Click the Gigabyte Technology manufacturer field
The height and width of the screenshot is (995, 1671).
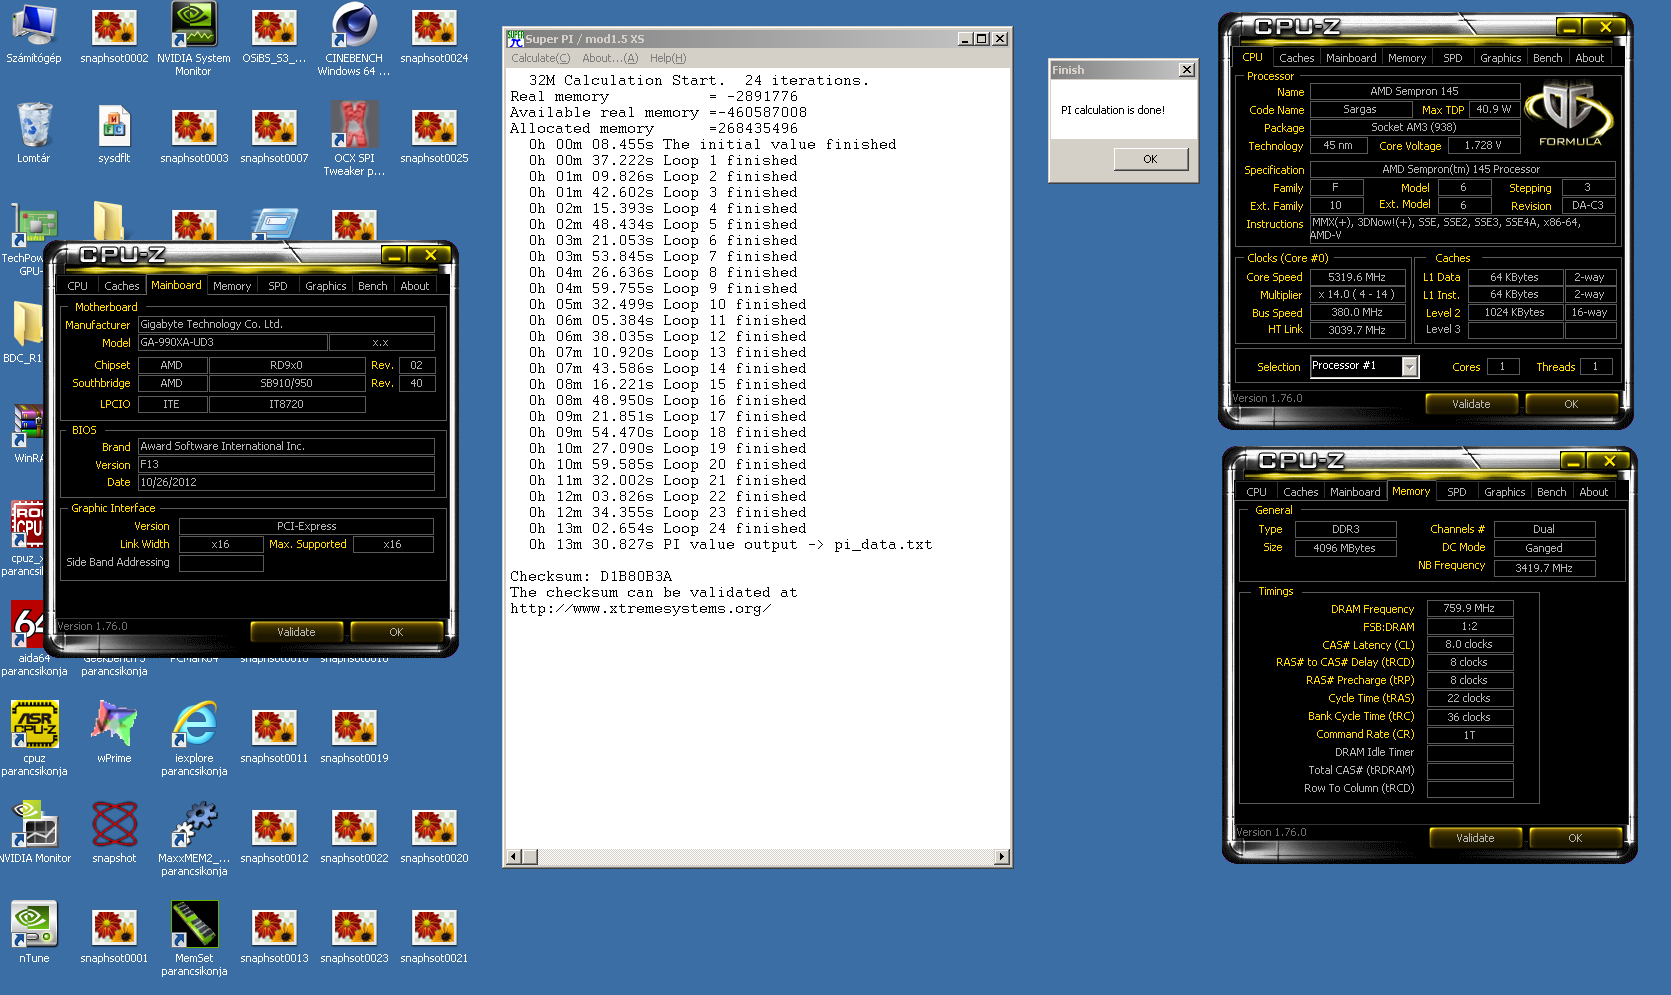[286, 324]
